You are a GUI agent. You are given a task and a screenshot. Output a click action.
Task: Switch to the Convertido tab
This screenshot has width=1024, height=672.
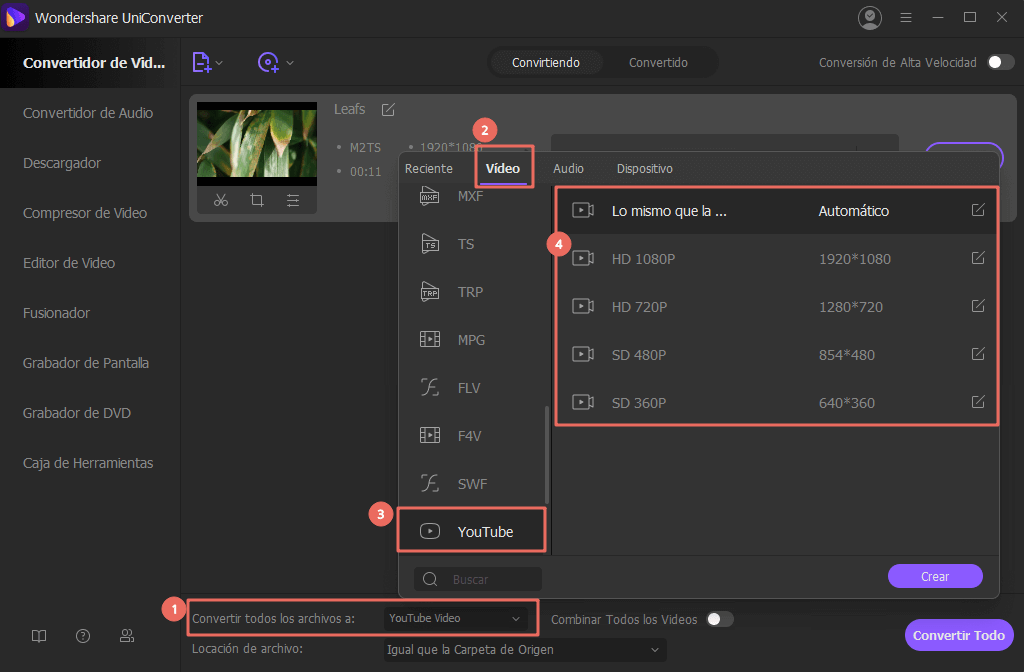[658, 62]
